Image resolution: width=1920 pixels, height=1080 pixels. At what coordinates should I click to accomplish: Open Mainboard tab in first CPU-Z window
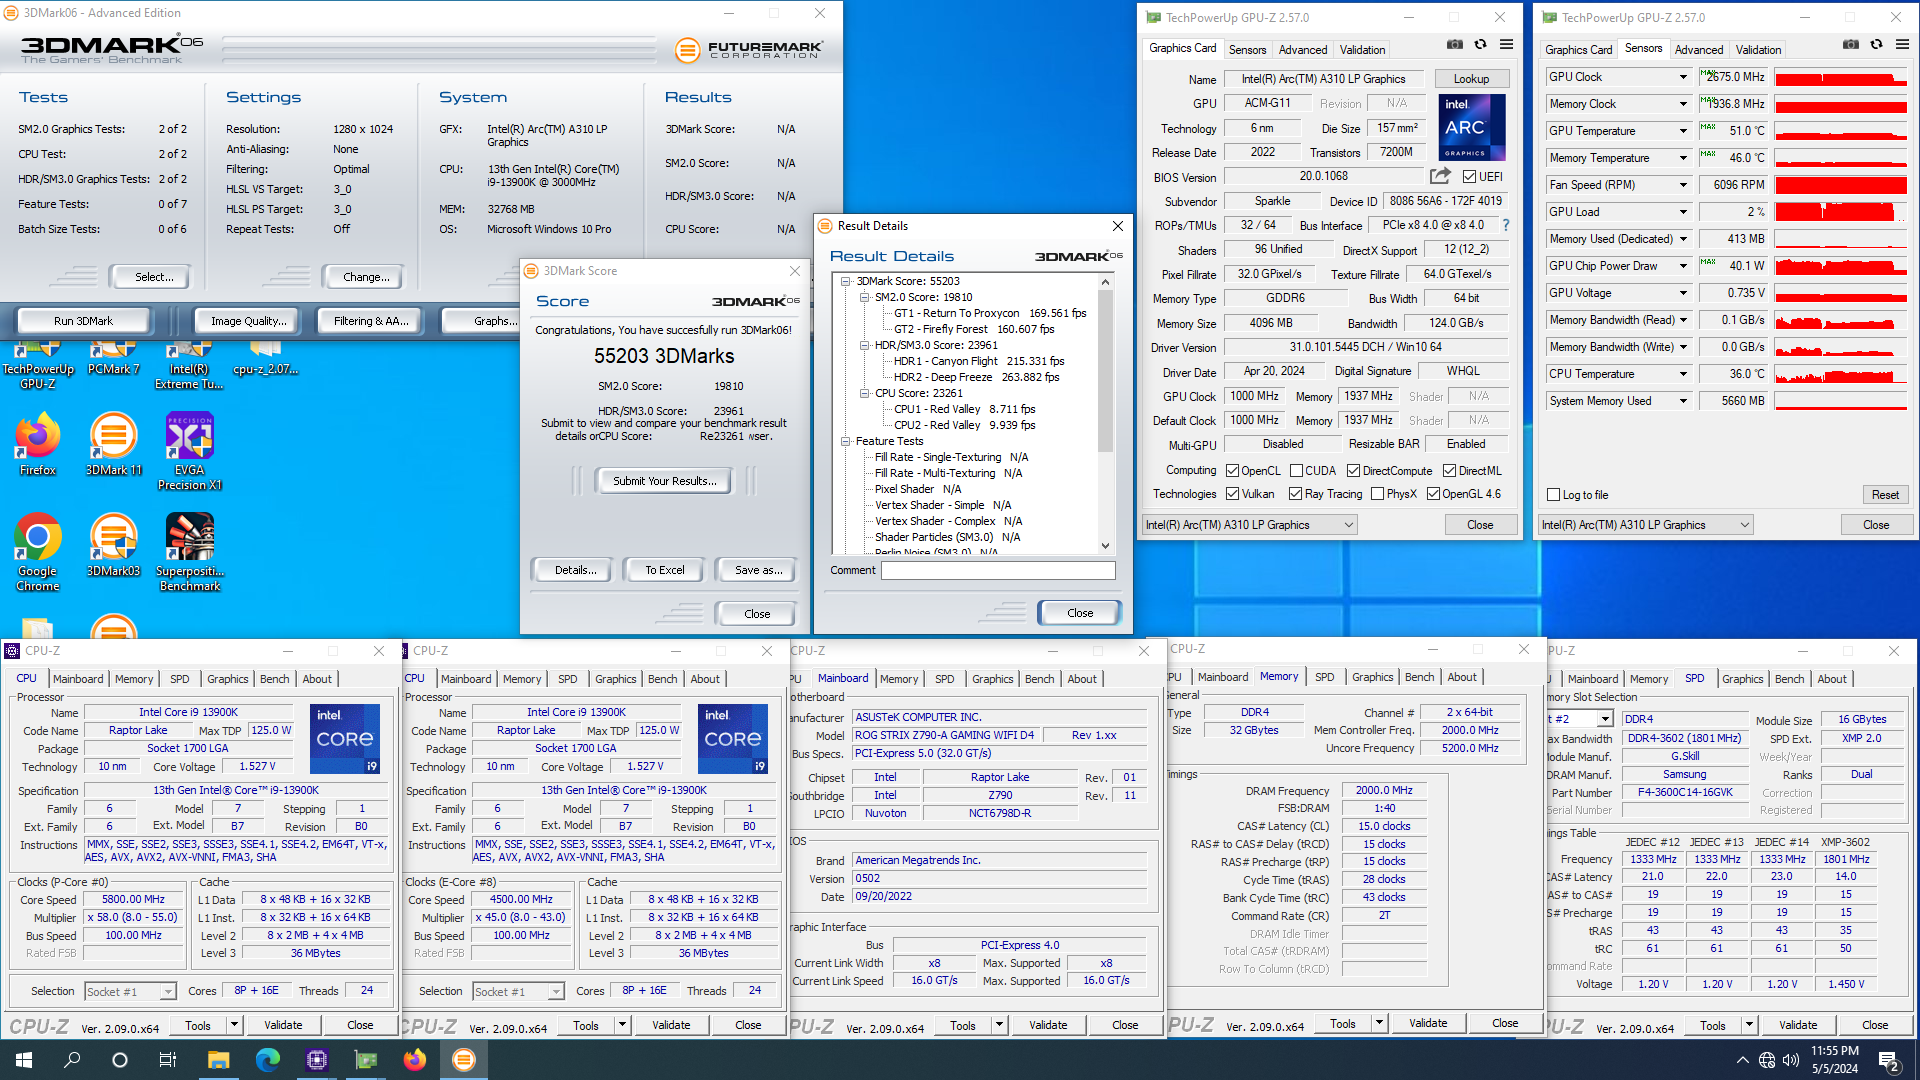tap(78, 679)
